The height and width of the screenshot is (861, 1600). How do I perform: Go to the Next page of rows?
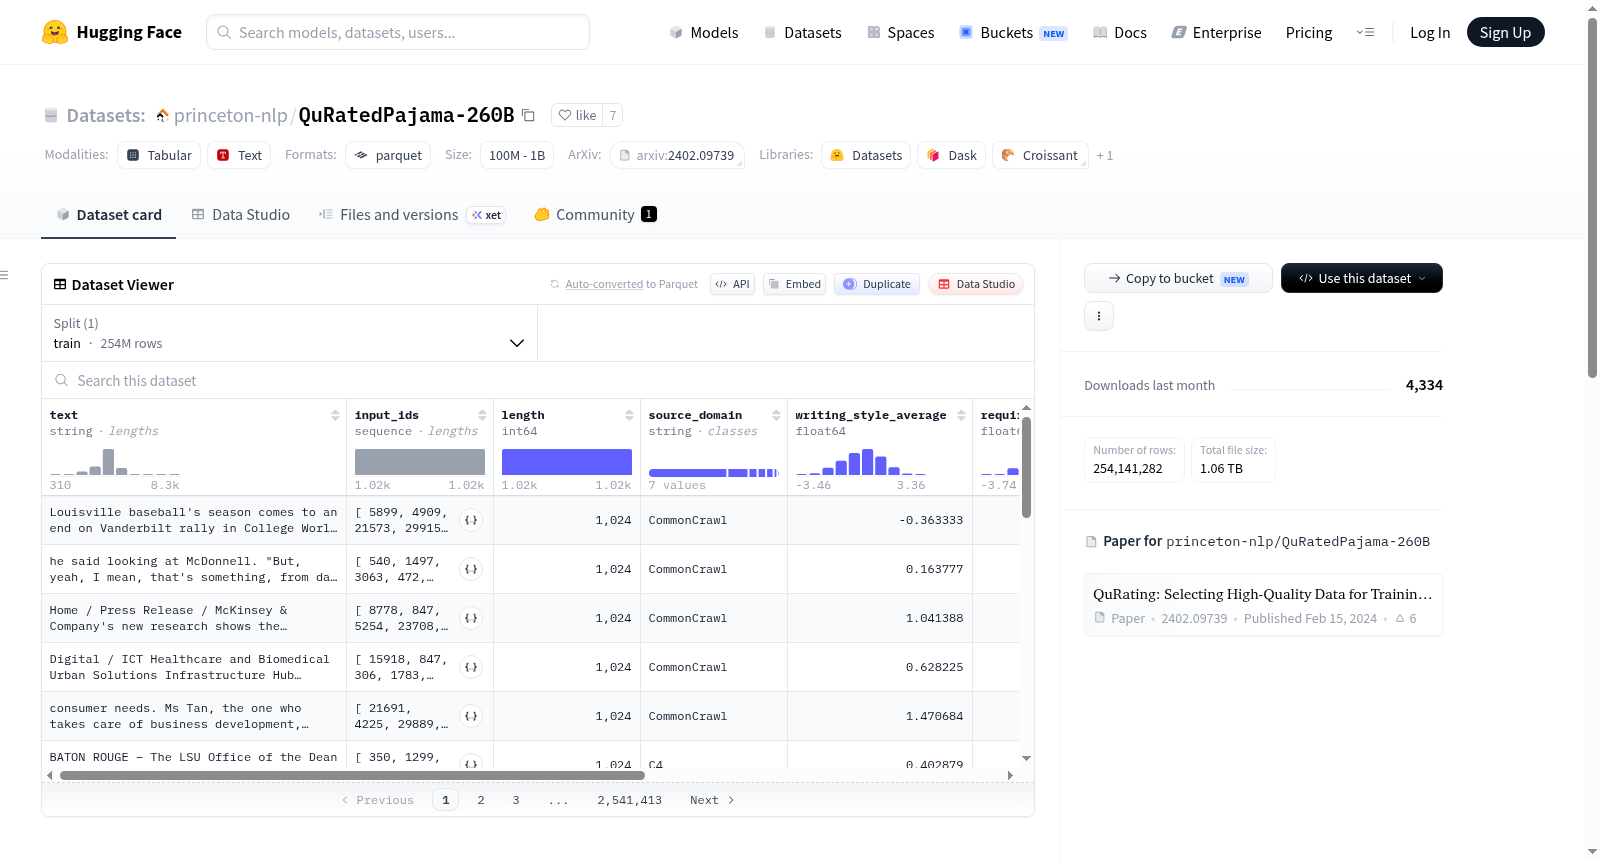tap(712, 800)
